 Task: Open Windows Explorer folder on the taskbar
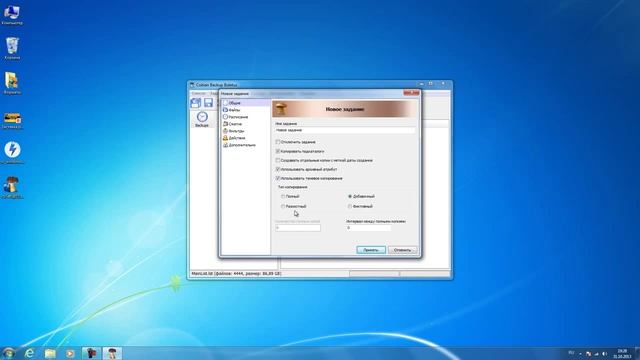pos(50,353)
